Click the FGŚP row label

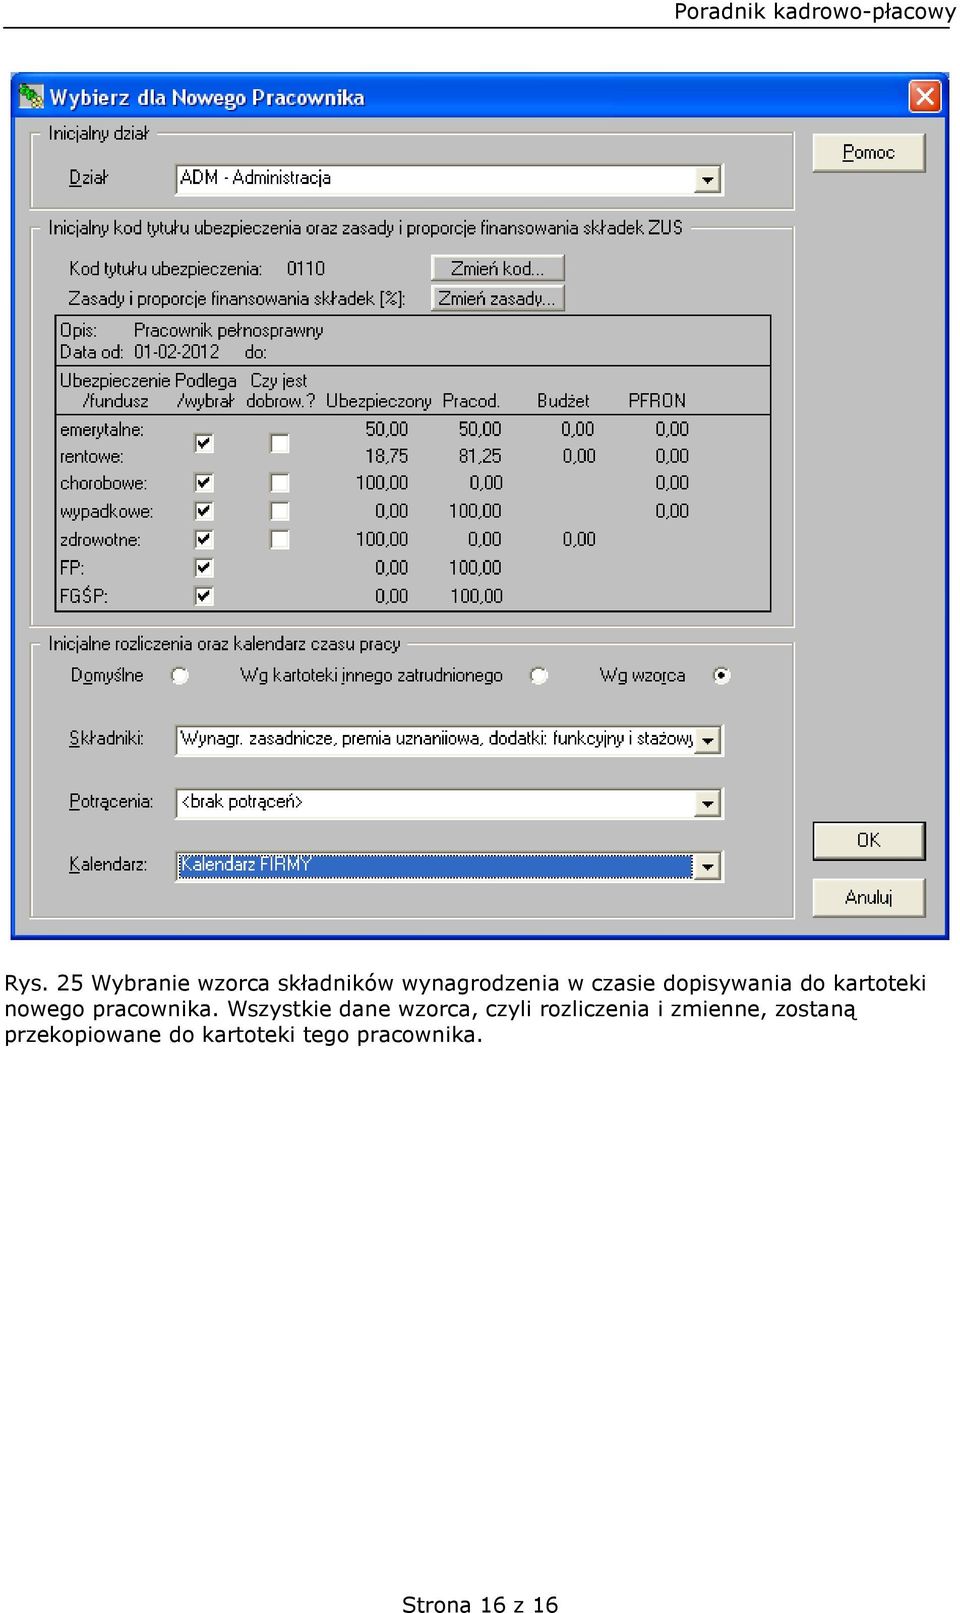(x=83, y=596)
